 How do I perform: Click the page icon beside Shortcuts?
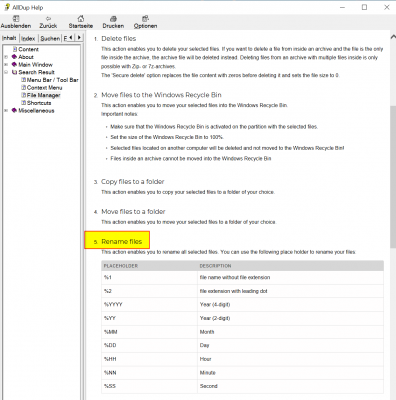click(23, 103)
